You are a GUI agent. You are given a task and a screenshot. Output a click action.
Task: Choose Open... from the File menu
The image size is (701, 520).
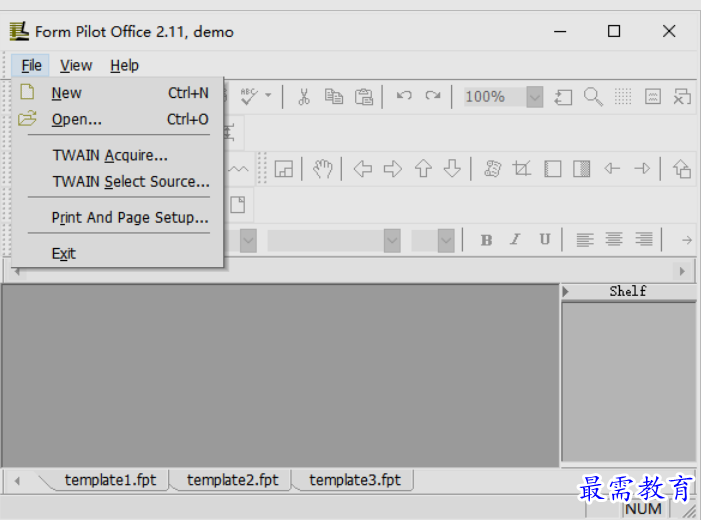coord(117,119)
